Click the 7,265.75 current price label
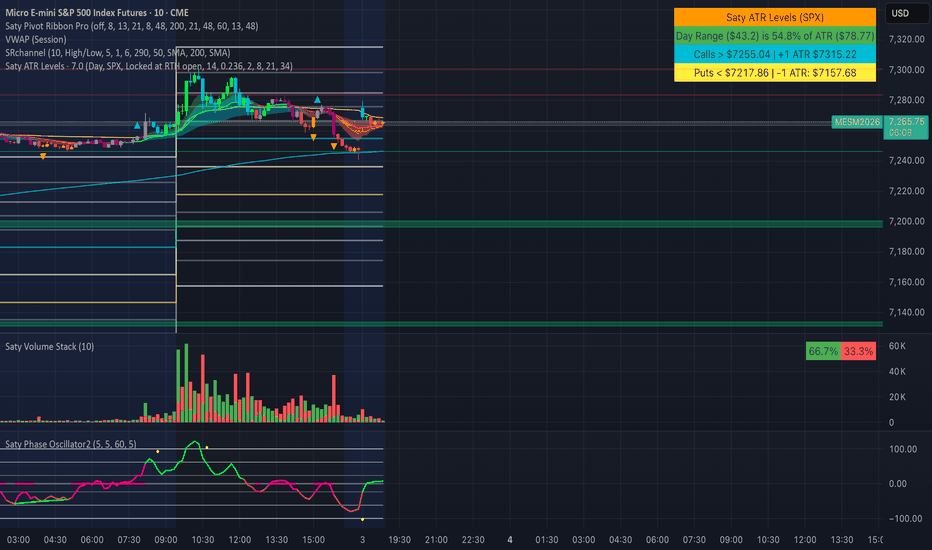The width and height of the screenshot is (932, 550). pyautogui.click(x=906, y=122)
